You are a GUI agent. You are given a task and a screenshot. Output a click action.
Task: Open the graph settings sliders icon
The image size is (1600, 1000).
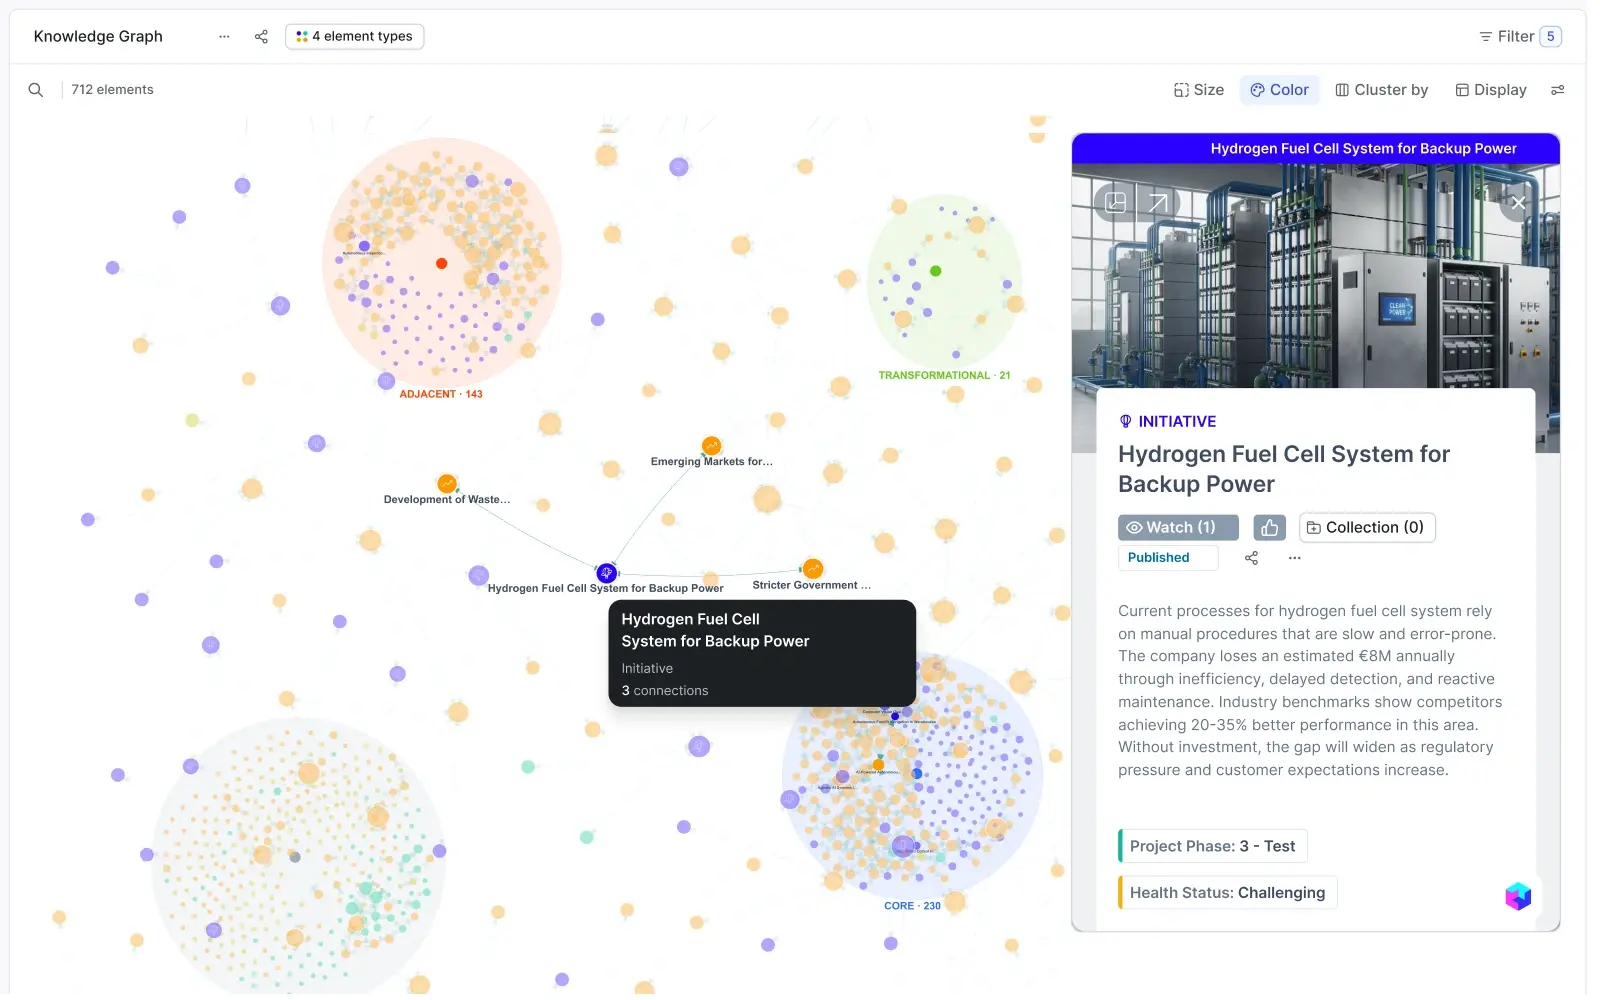coord(1557,90)
